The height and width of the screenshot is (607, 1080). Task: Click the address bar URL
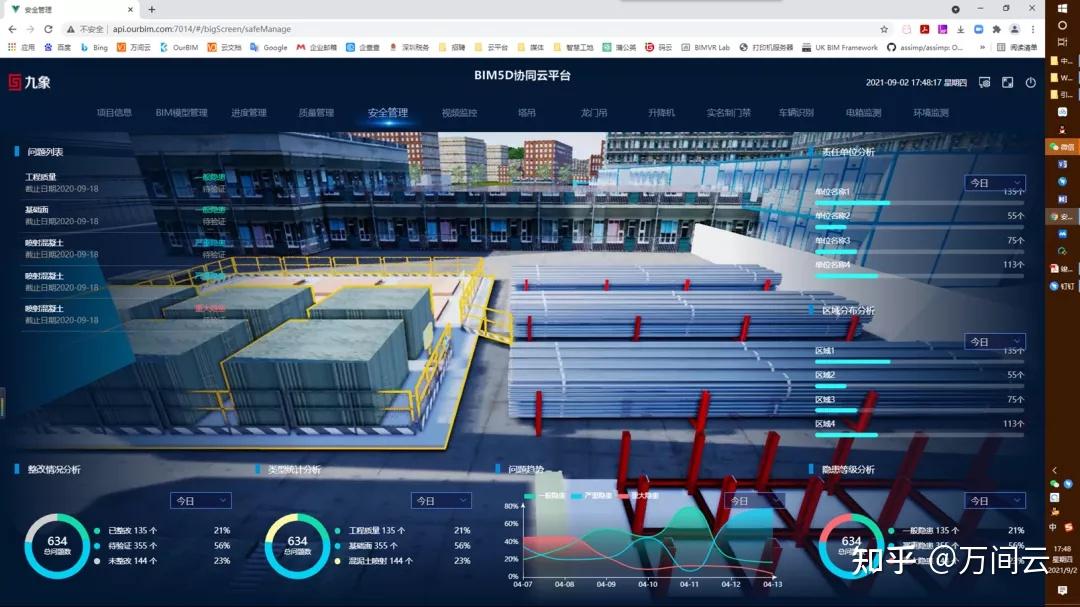[202, 29]
